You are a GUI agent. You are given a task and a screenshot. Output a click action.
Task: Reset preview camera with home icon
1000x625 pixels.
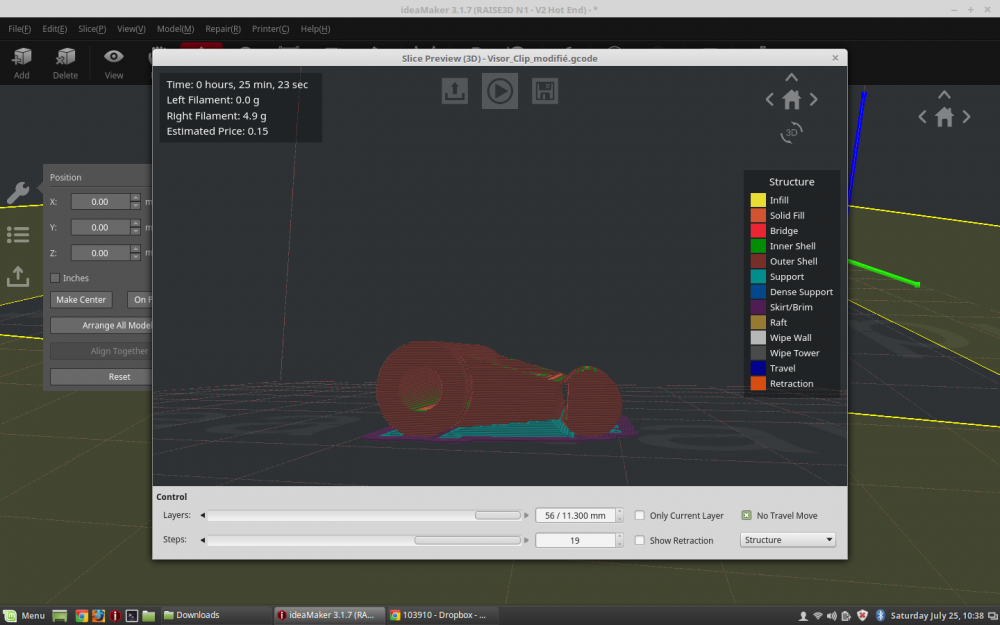(x=791, y=99)
